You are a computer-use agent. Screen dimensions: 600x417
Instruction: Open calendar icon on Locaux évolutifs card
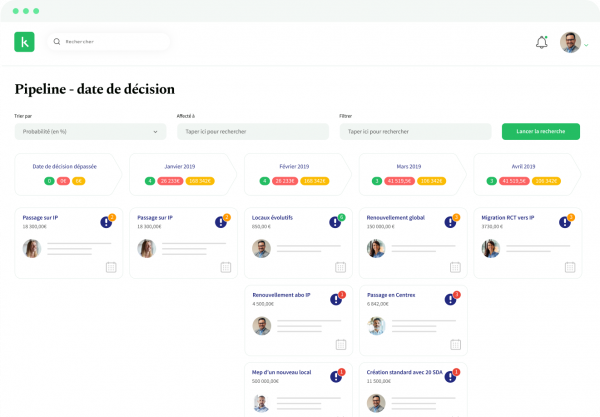click(340, 267)
